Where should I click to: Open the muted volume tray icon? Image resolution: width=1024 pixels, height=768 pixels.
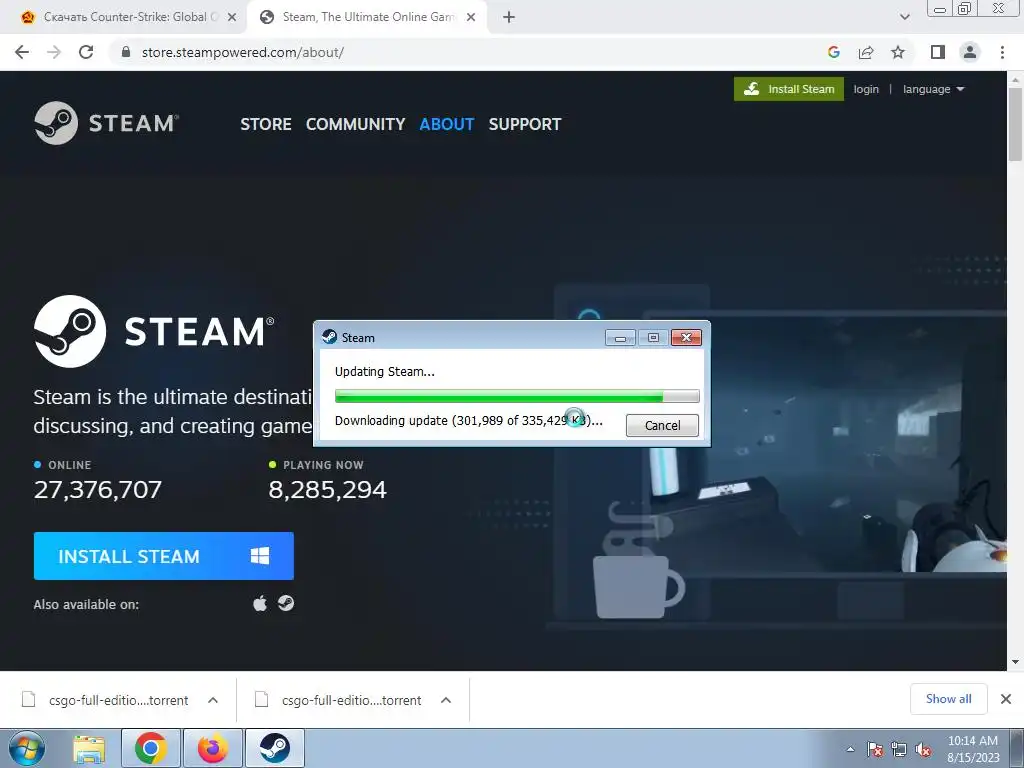(x=923, y=750)
